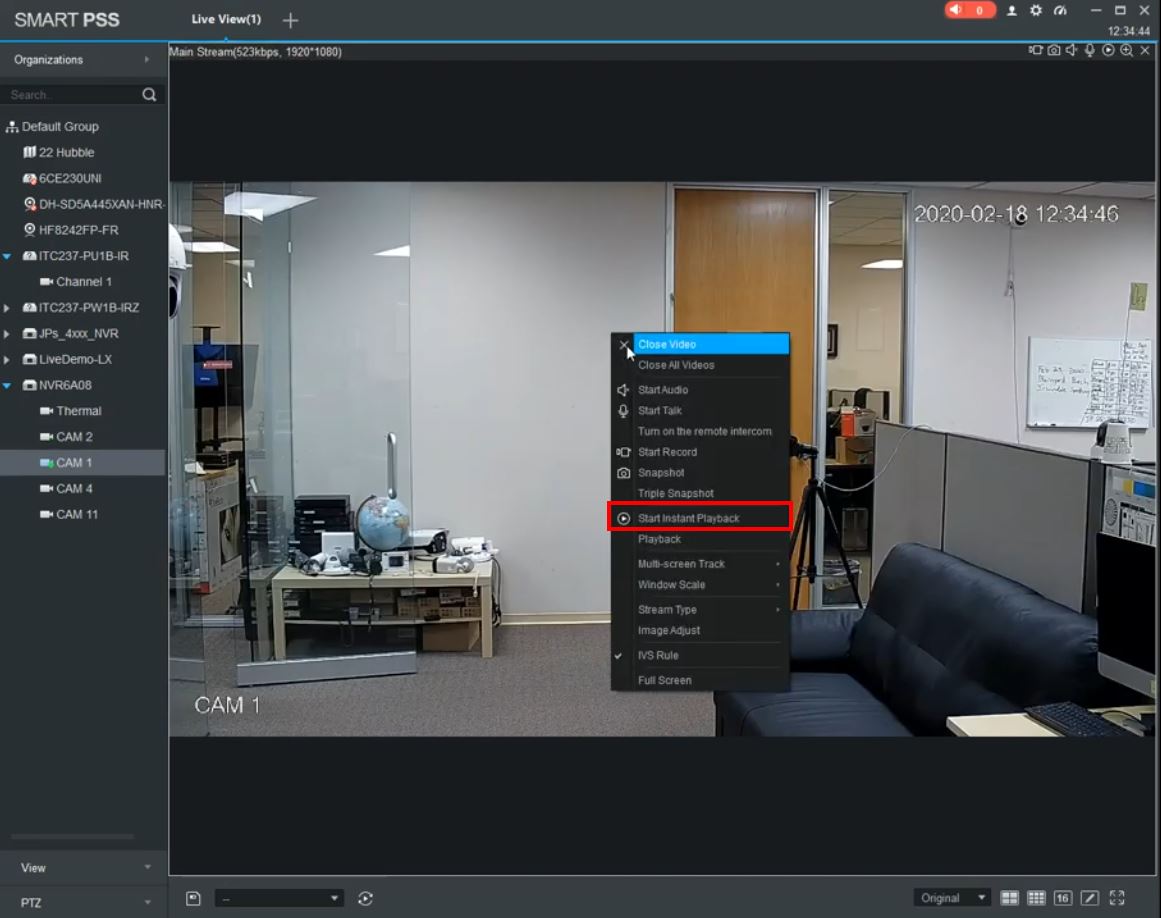Screen dimensions: 1161x918
Task: Open the custom layout edit icon
Action: [x=1089, y=898]
